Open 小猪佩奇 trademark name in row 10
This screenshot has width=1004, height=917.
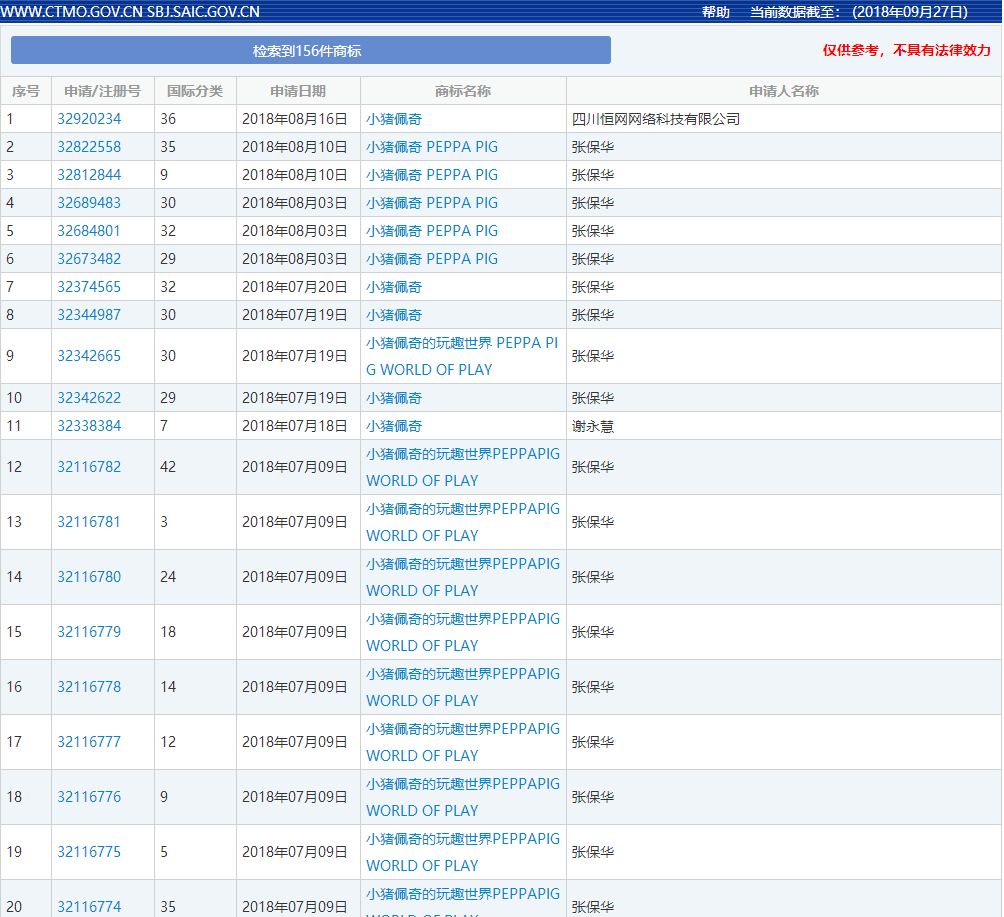tap(394, 398)
